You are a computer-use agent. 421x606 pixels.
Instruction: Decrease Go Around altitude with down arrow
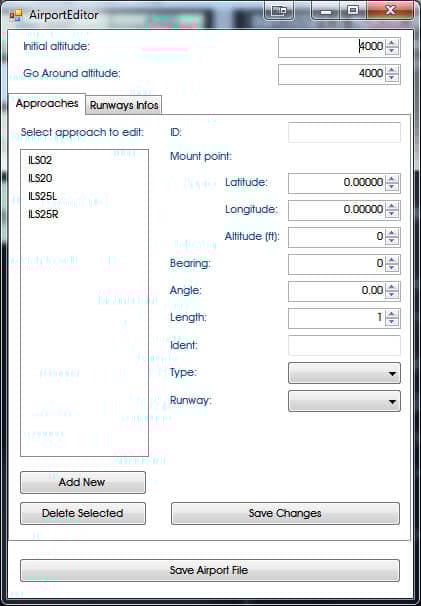point(392,78)
